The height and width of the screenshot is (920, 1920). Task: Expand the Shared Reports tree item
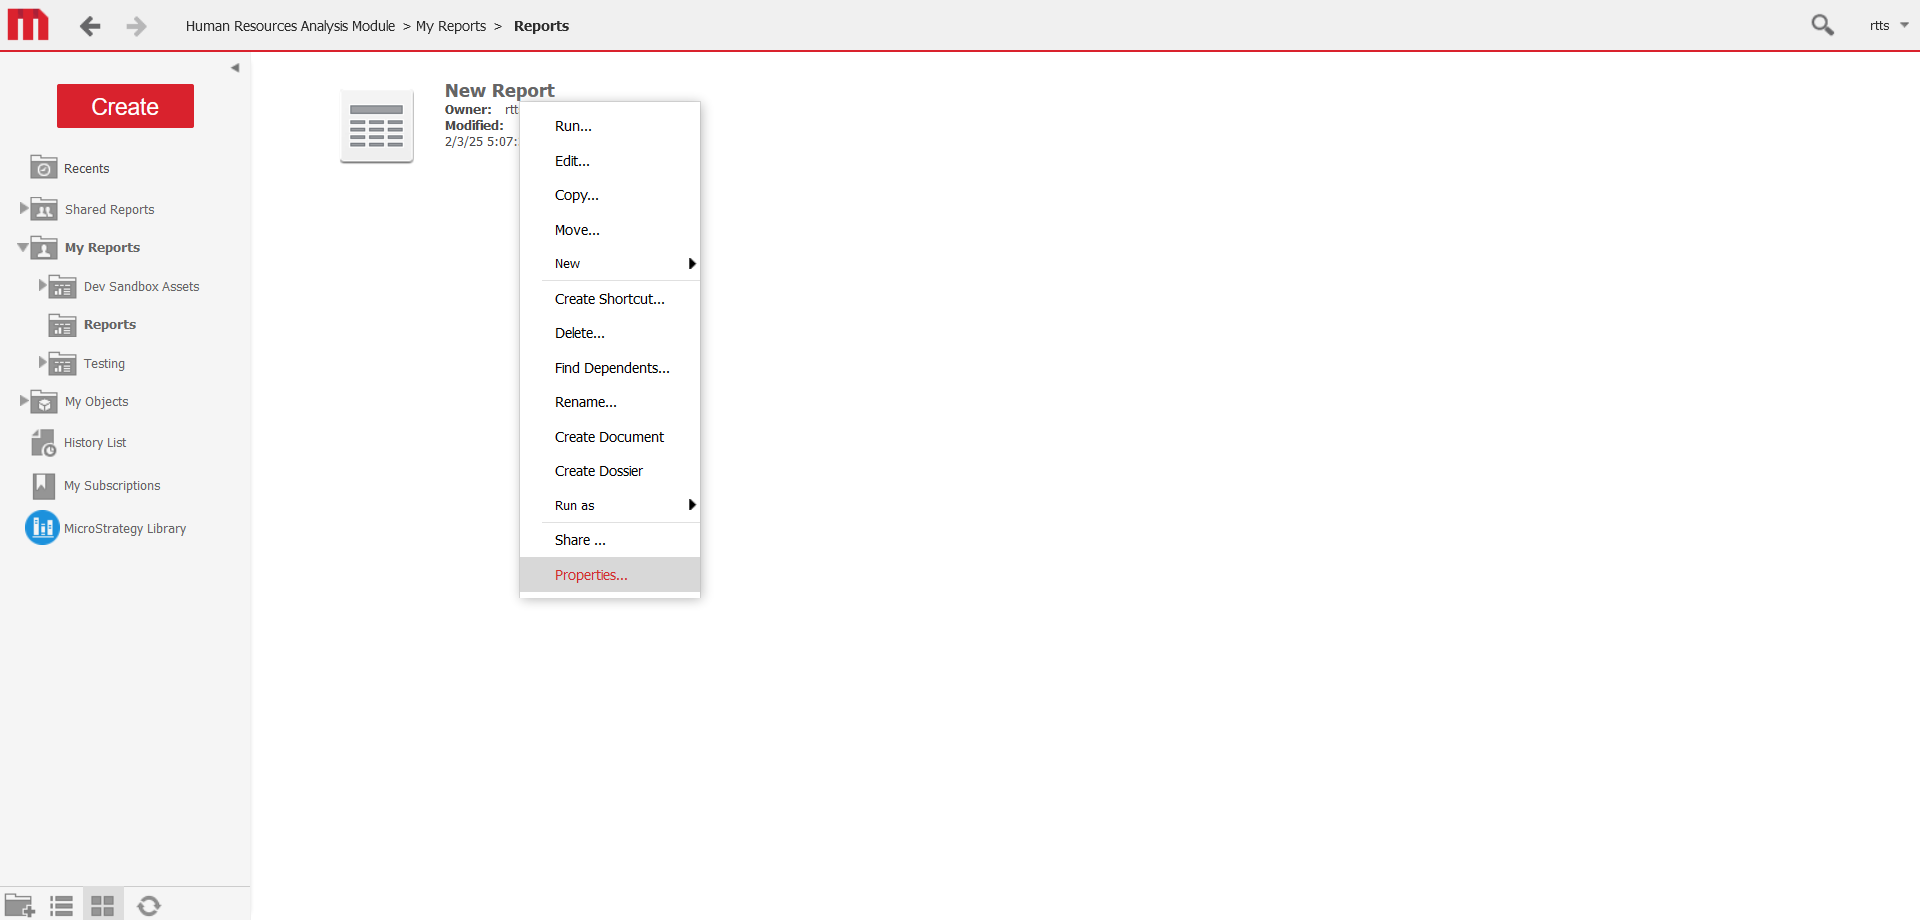tap(24, 208)
